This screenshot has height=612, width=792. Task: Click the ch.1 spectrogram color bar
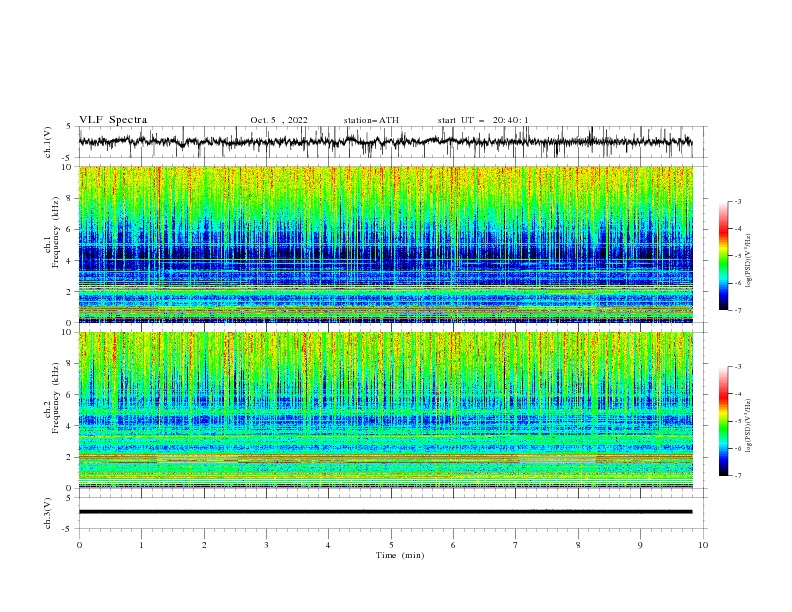[723, 256]
